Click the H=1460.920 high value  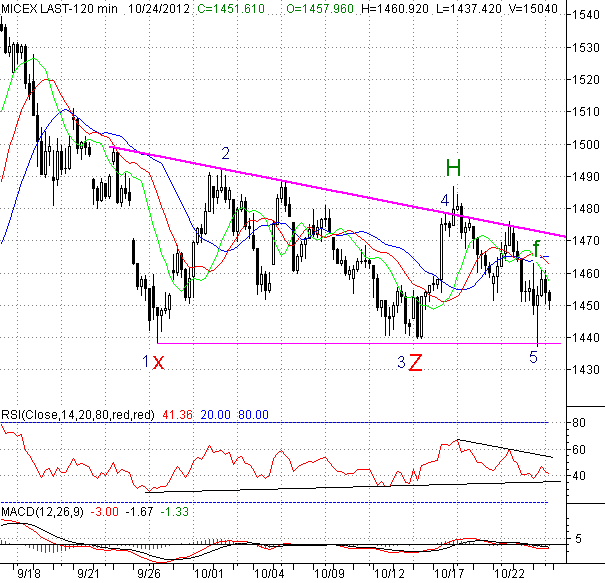point(395,8)
